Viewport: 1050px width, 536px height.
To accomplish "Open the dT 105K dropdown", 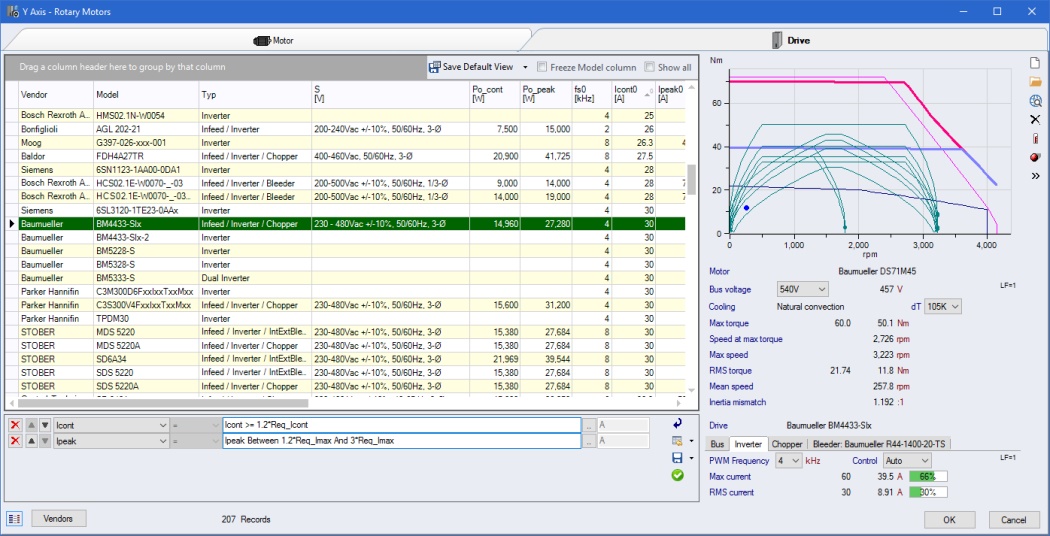I will click(942, 307).
